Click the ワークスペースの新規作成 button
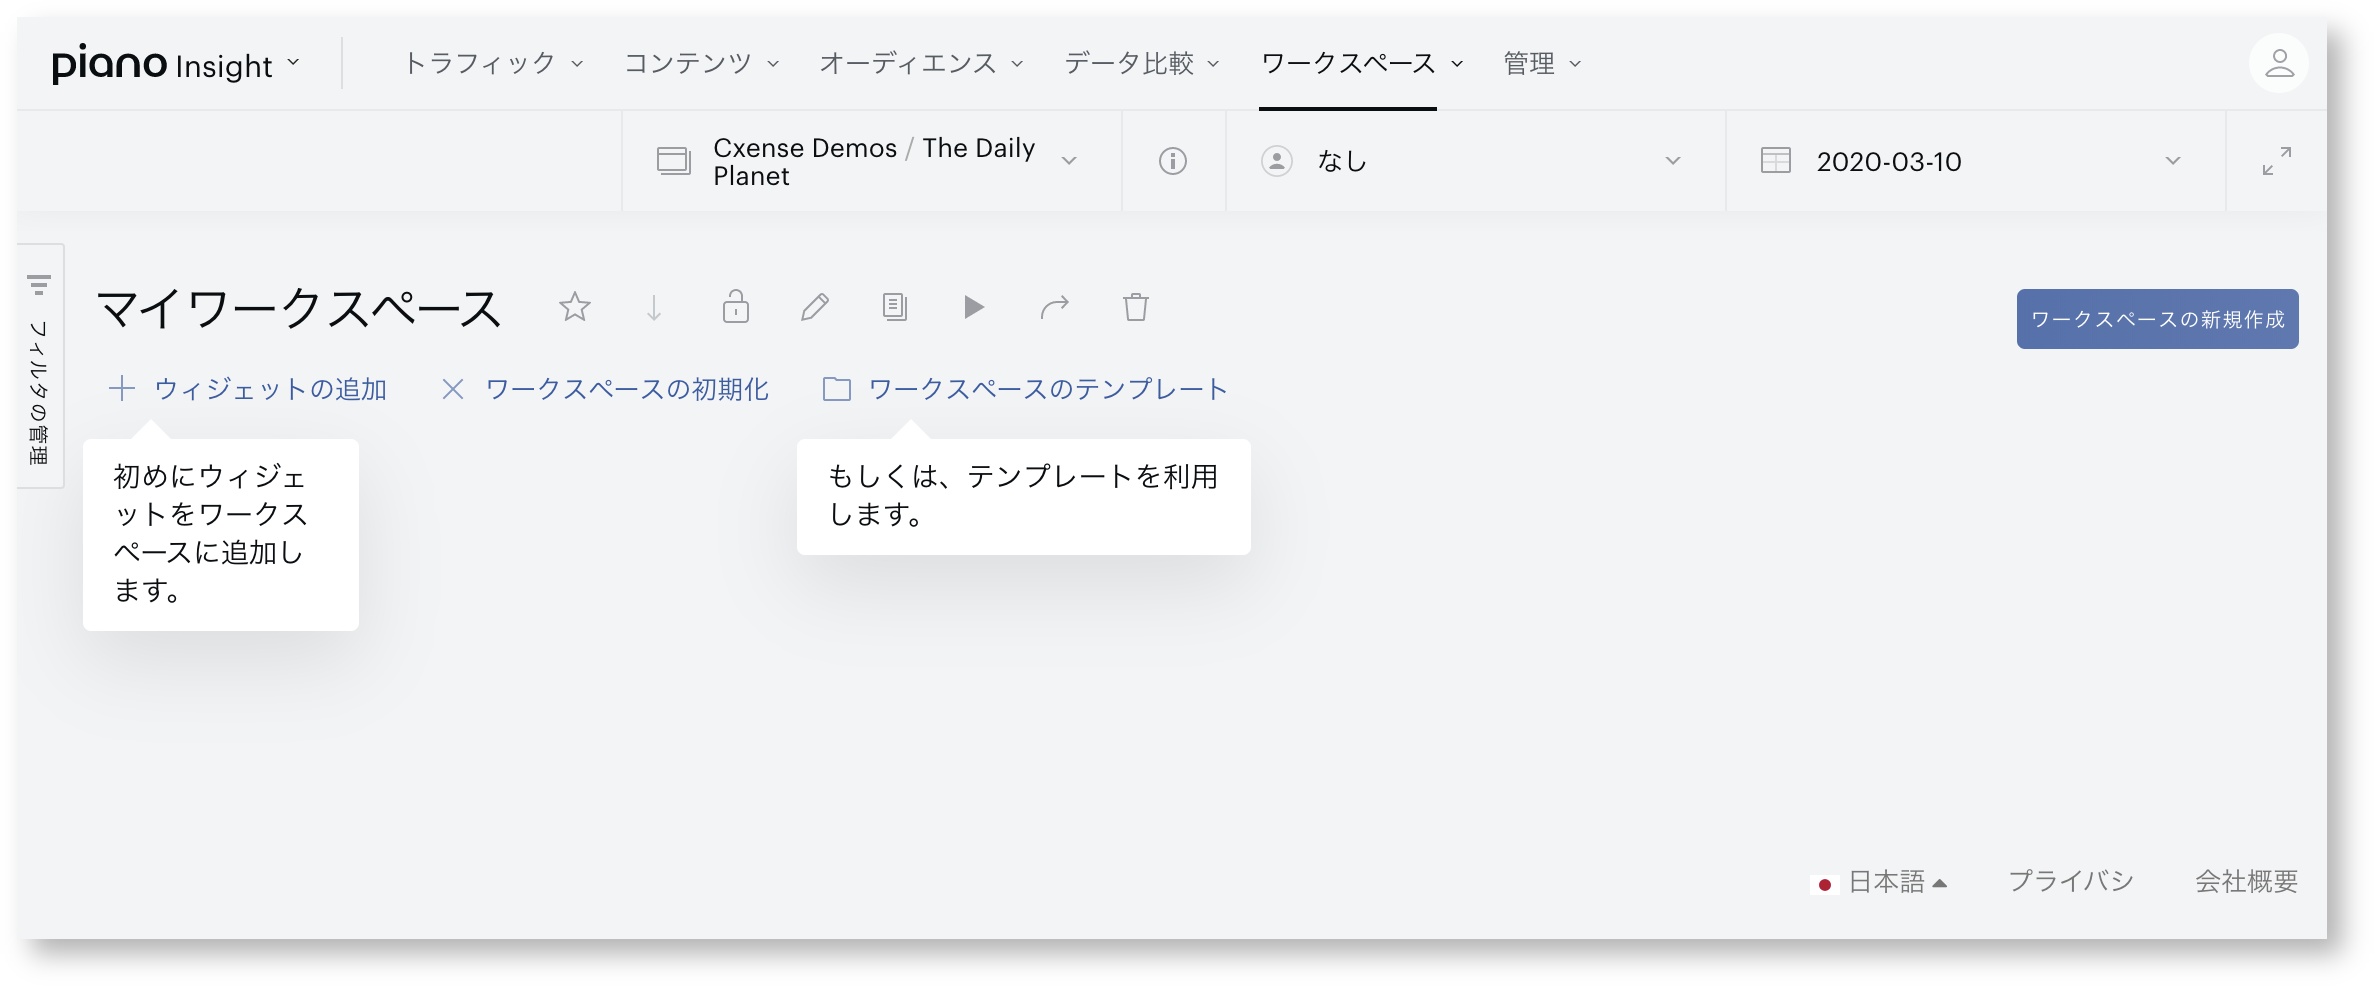 click(x=2157, y=319)
